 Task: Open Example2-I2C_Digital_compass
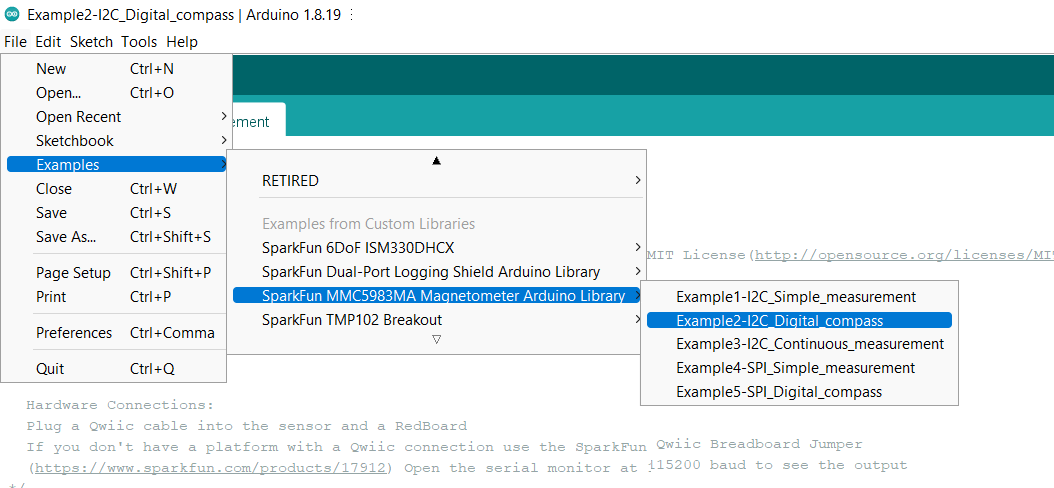(799, 321)
